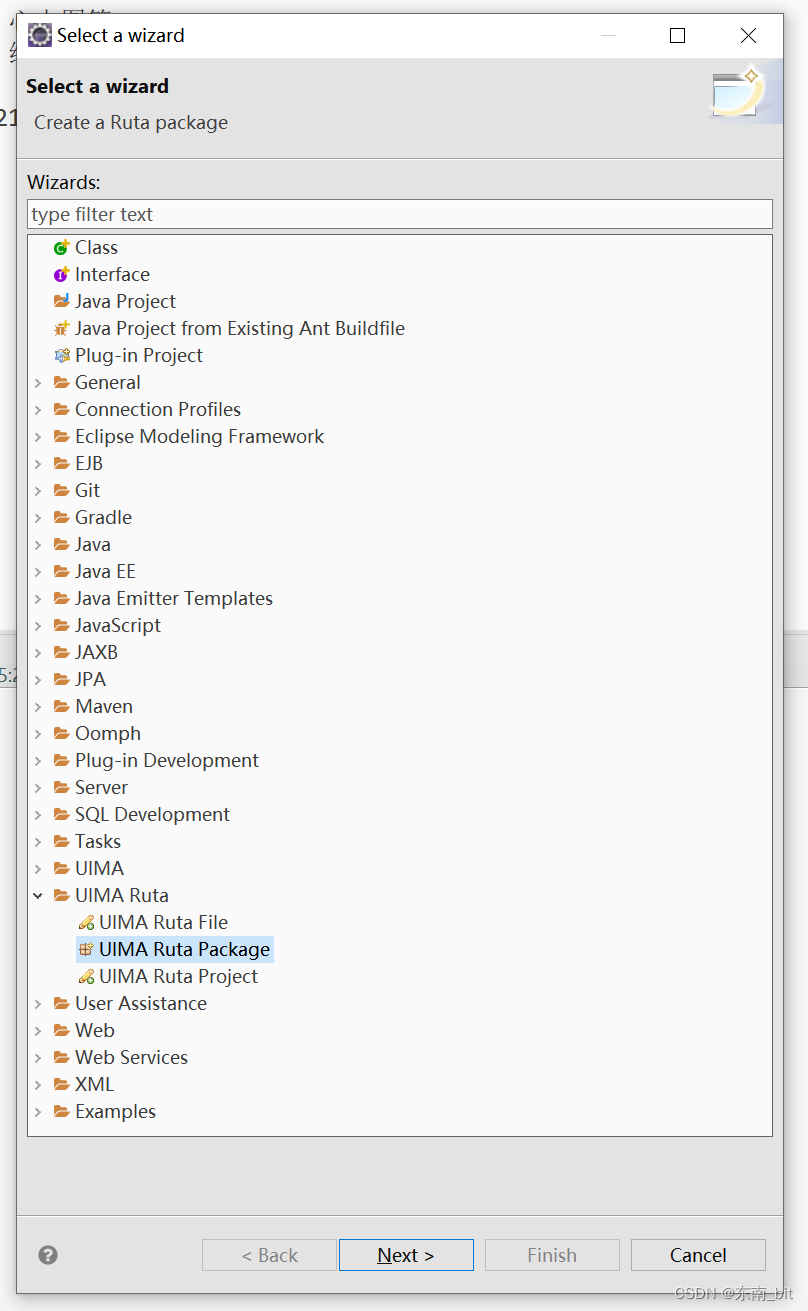
Task: Click the Examples tree label
Action: [115, 1111]
